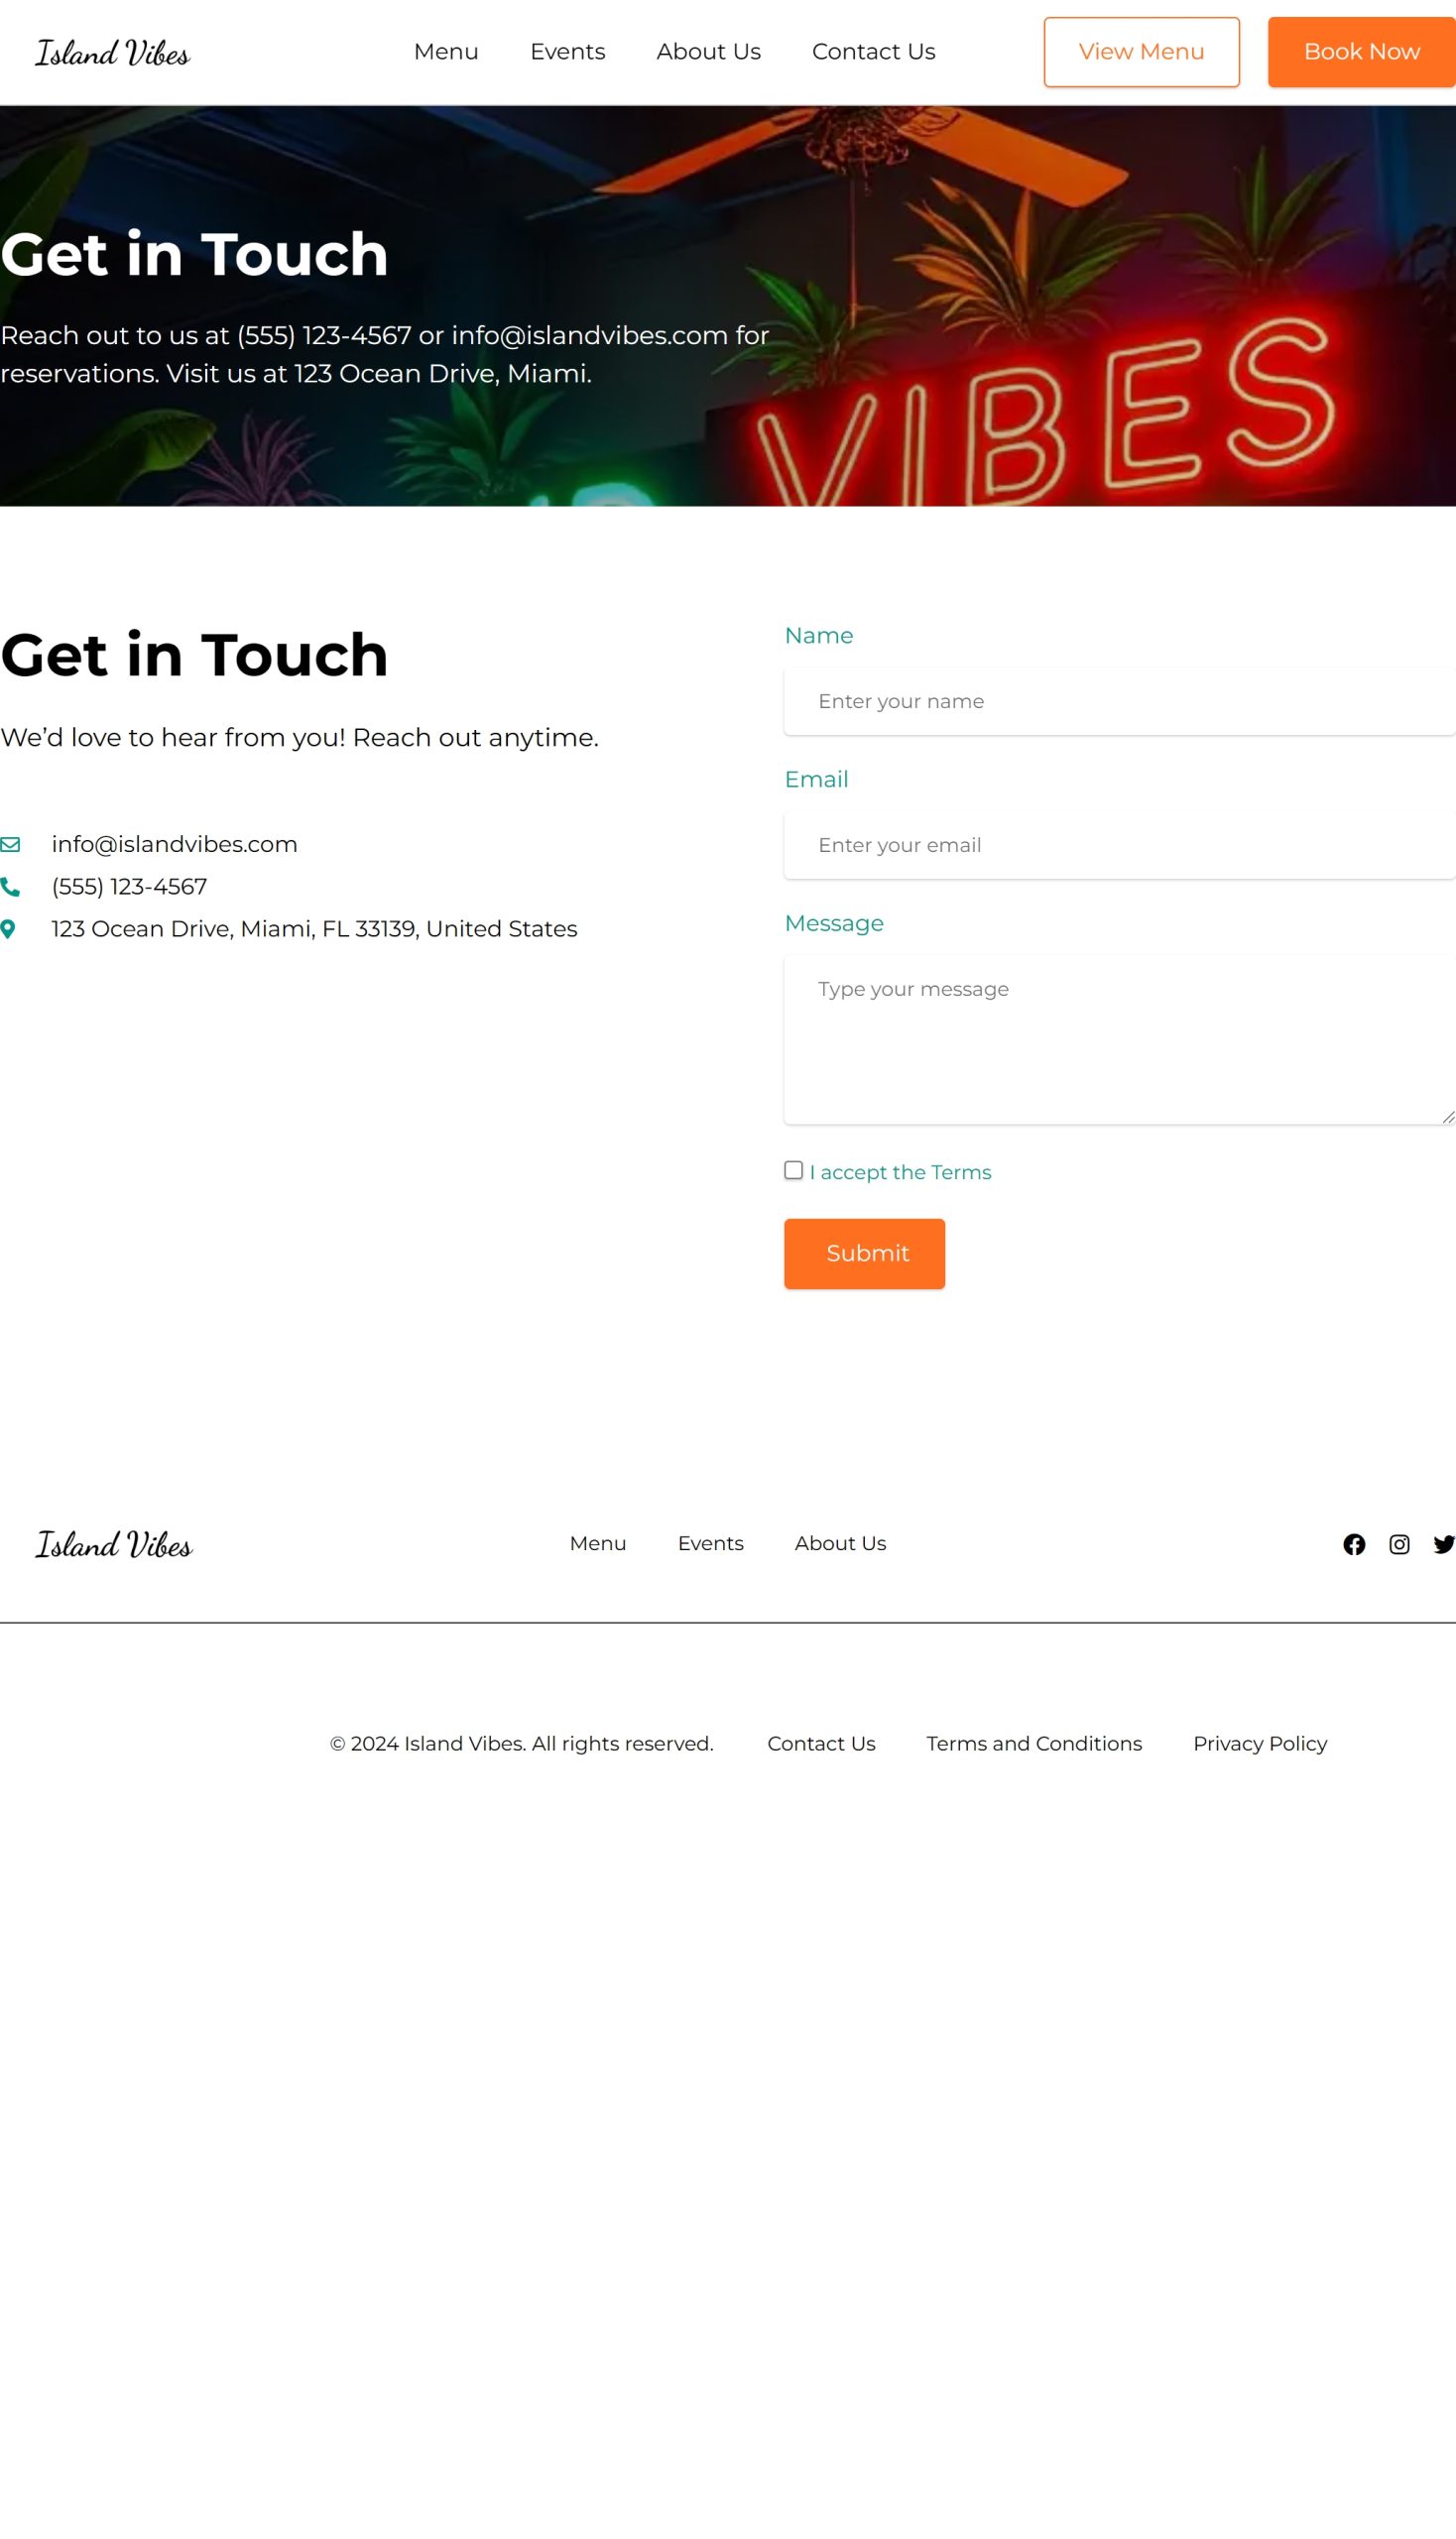This screenshot has height=2539, width=1456.
Task: Submit the contact form
Action: pyautogui.click(x=864, y=1253)
